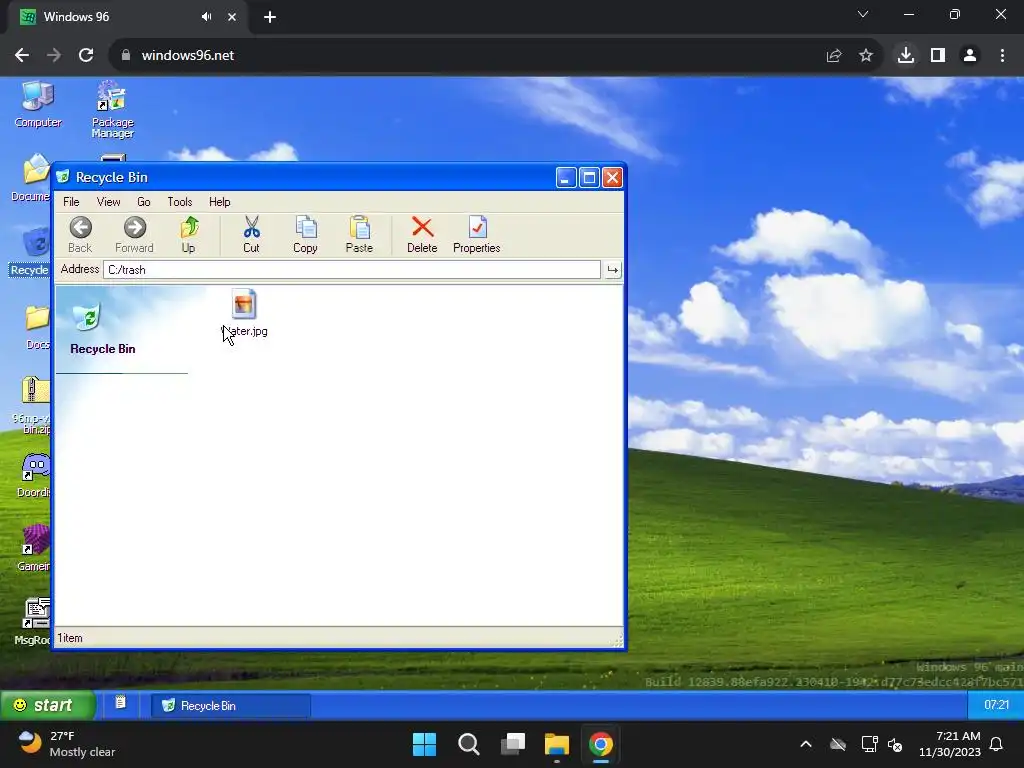Click the Copy toolbar icon
This screenshot has width=1024, height=768.
tap(305, 234)
